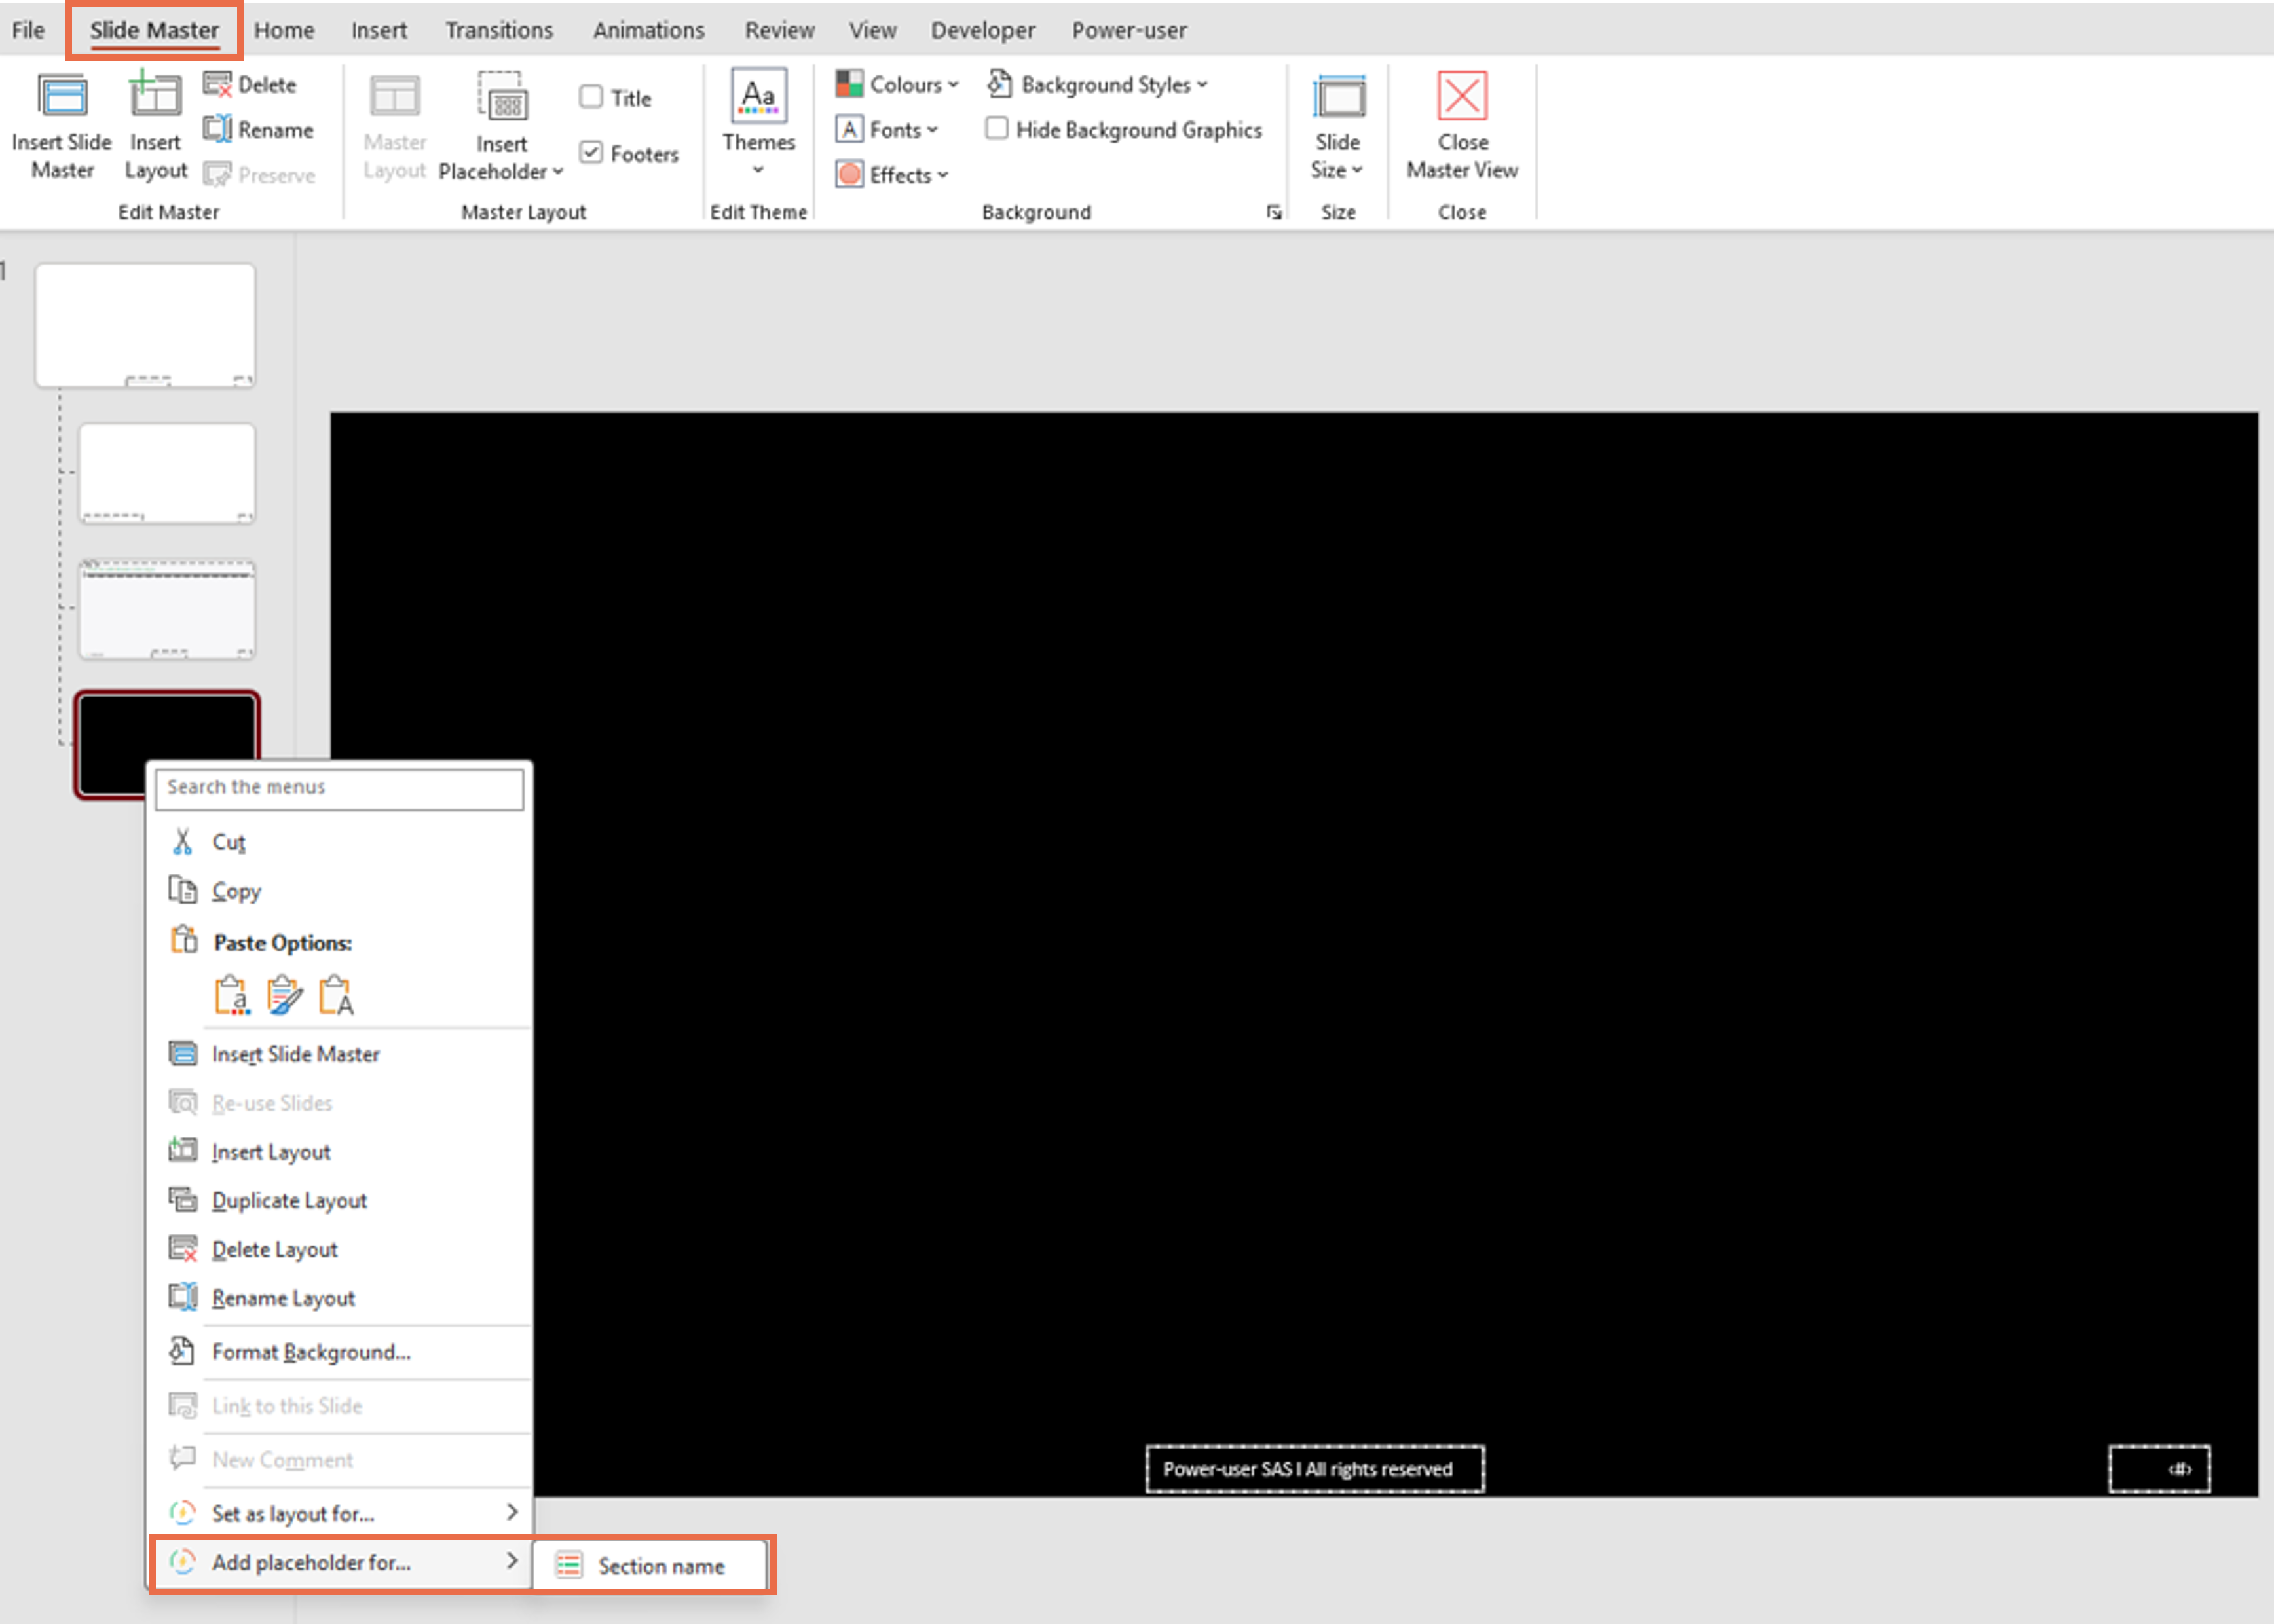Click the Master Layout icon
This screenshot has height=1624, width=2274.
pyautogui.click(x=395, y=97)
